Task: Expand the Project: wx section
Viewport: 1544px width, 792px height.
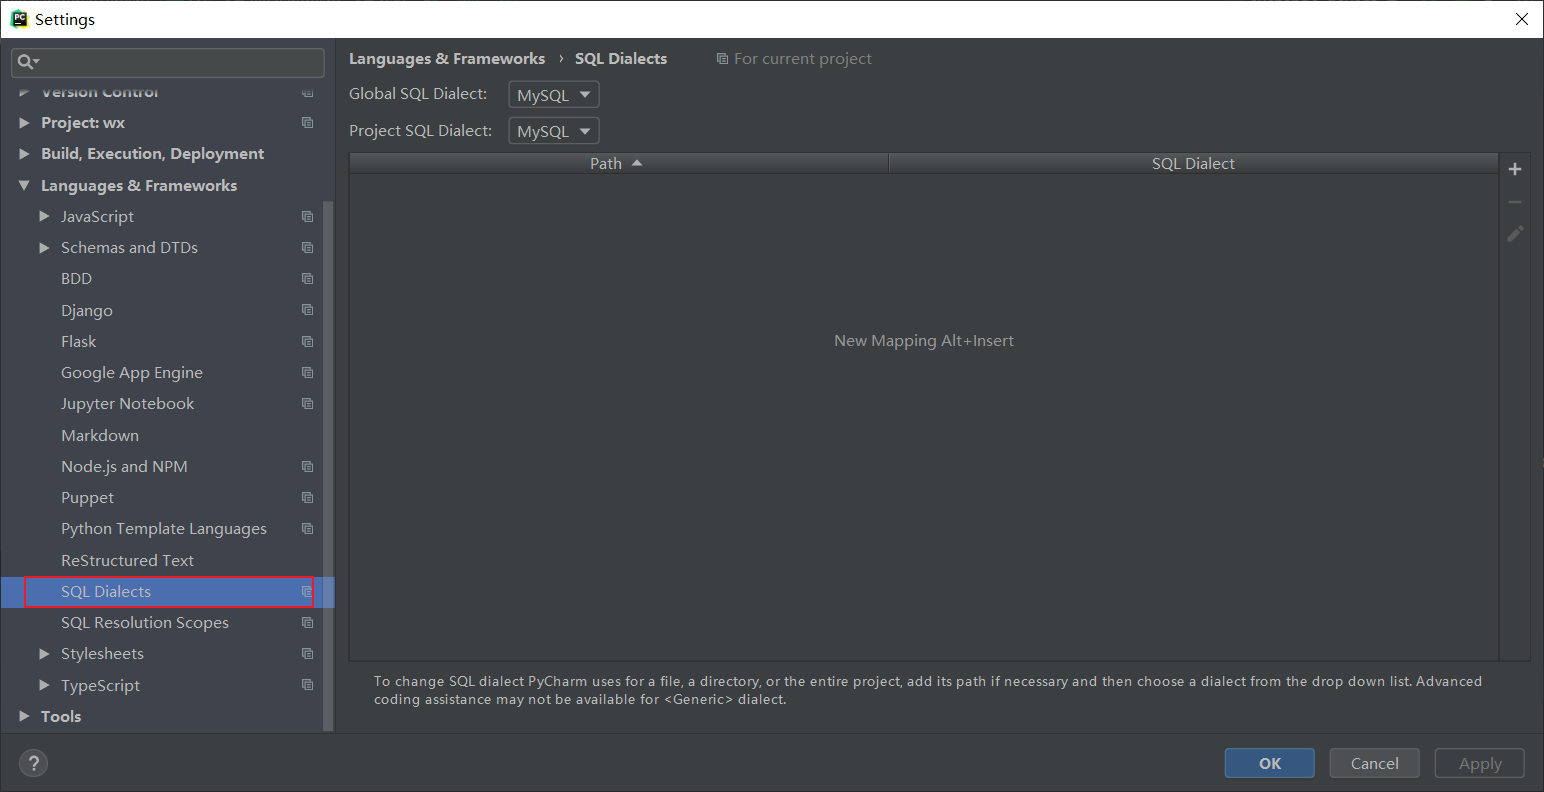Action: (x=24, y=123)
